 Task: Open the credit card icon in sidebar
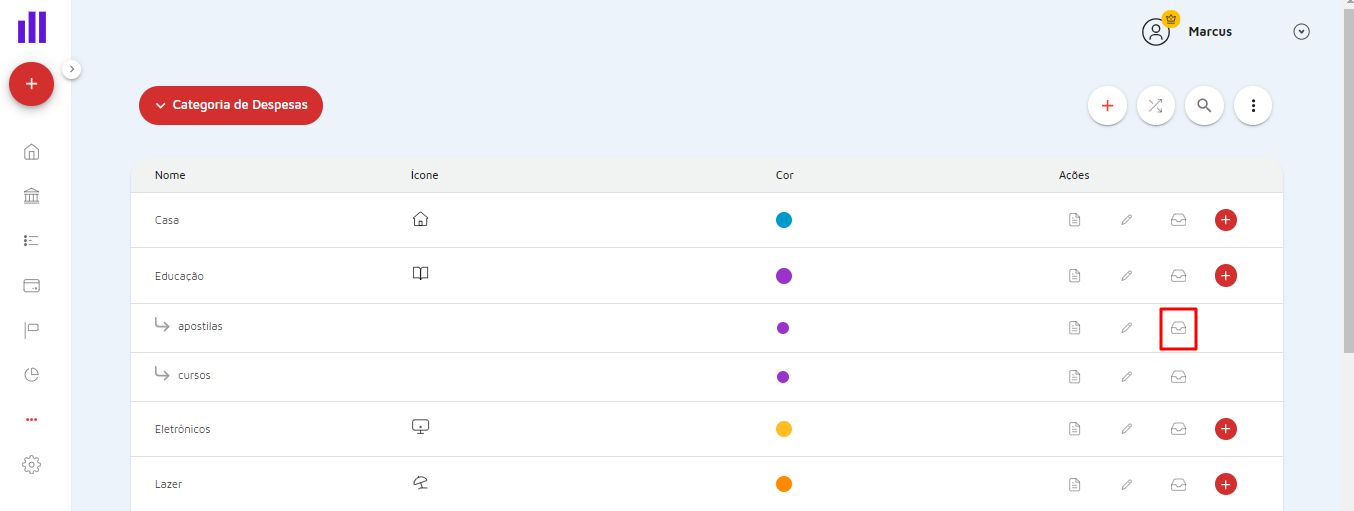pyautogui.click(x=31, y=286)
